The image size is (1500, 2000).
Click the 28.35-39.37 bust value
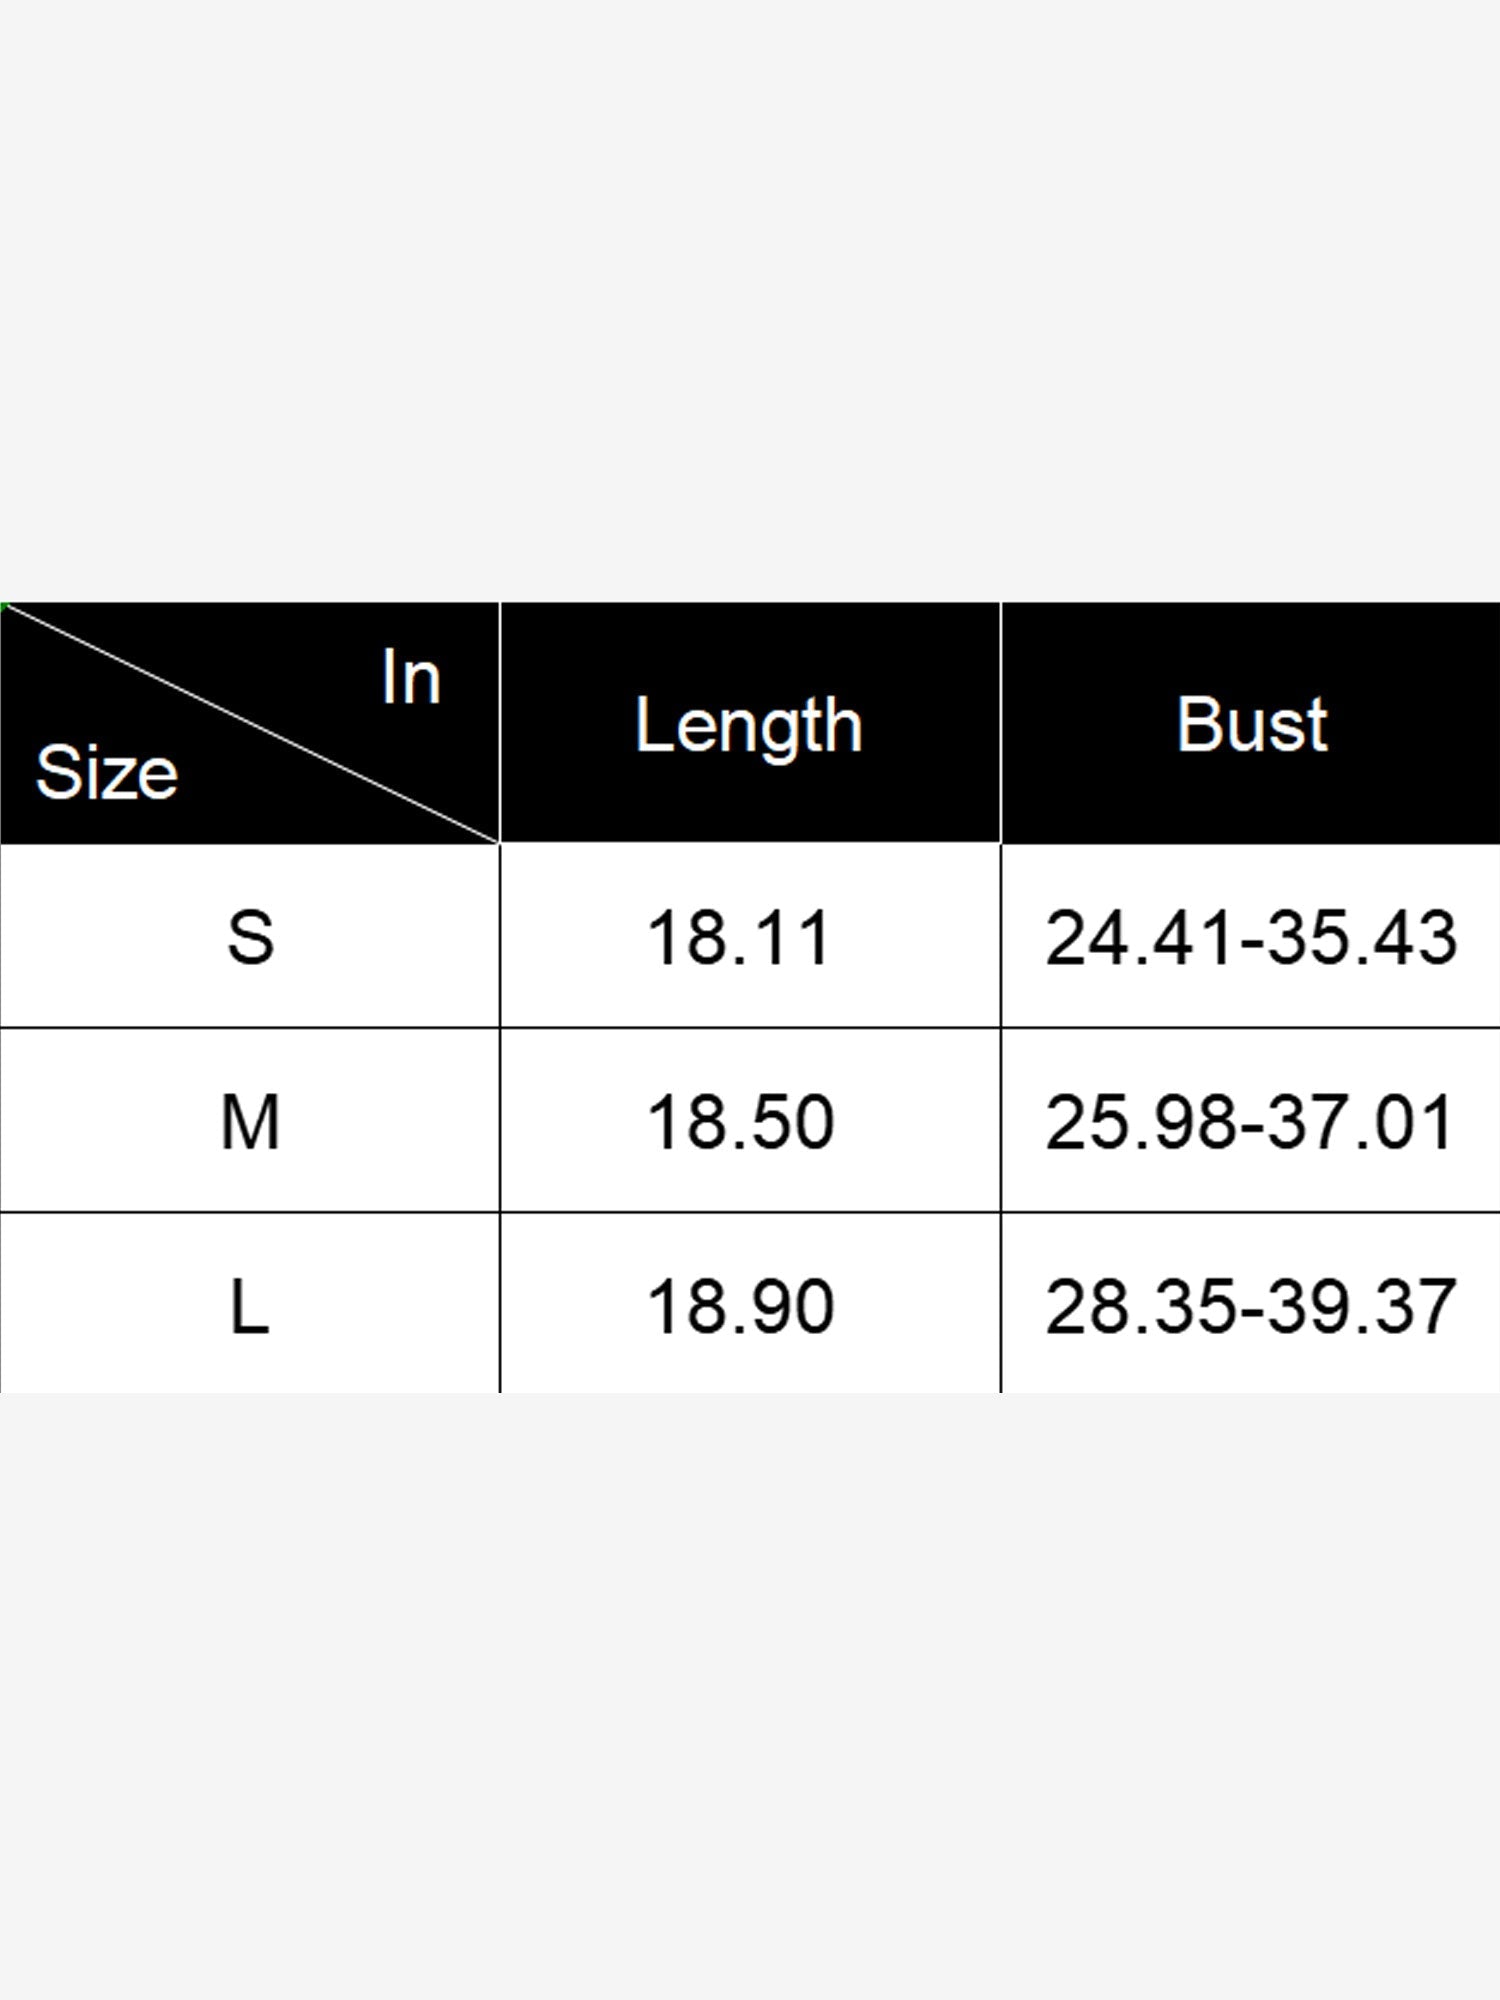(x=1250, y=1307)
